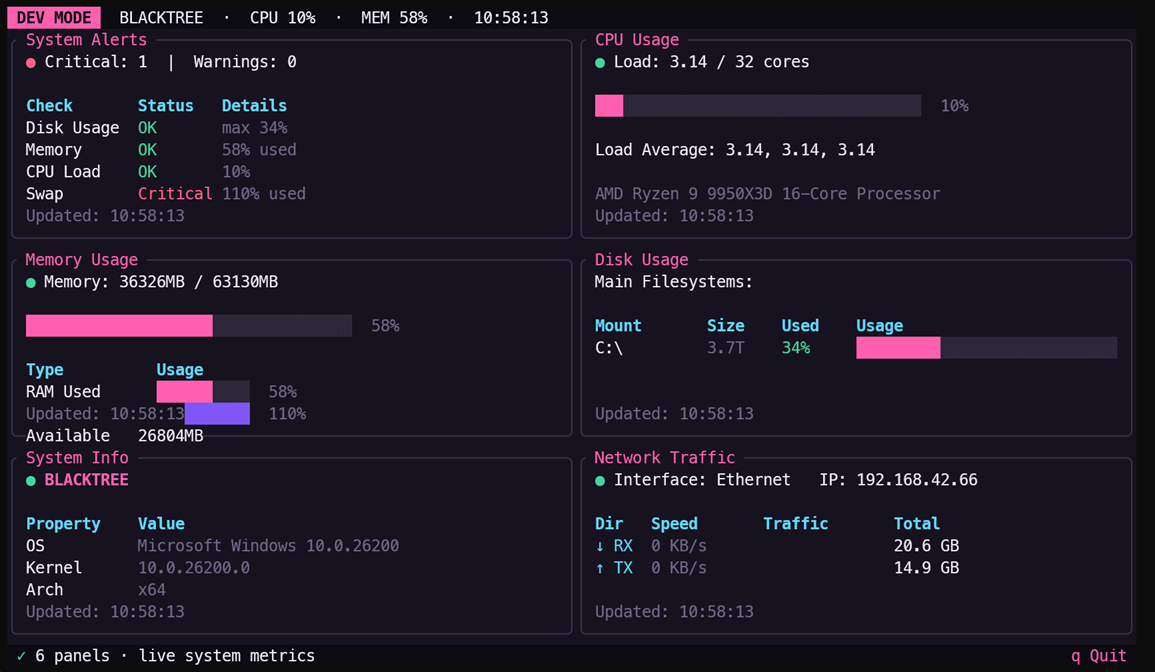Viewport: 1155px width, 672px height.
Task: Click the C:\ disk usage bar
Action: pos(986,348)
